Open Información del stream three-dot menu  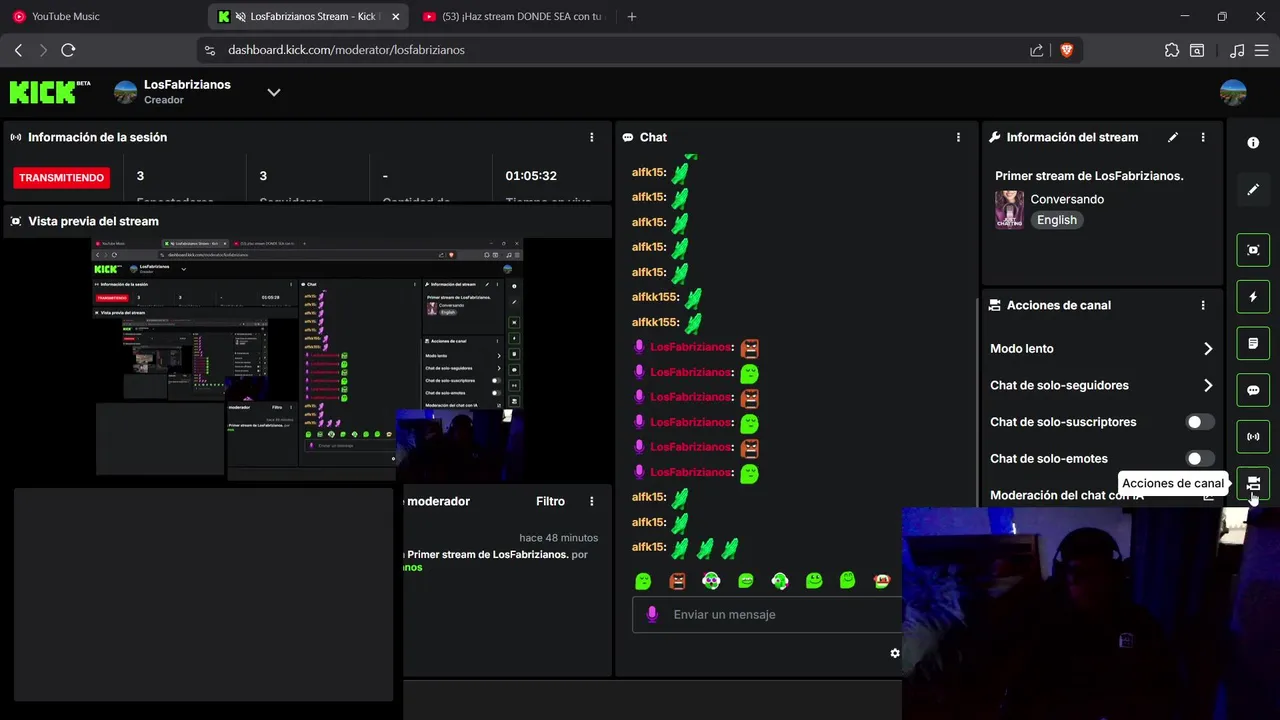pos(1203,137)
